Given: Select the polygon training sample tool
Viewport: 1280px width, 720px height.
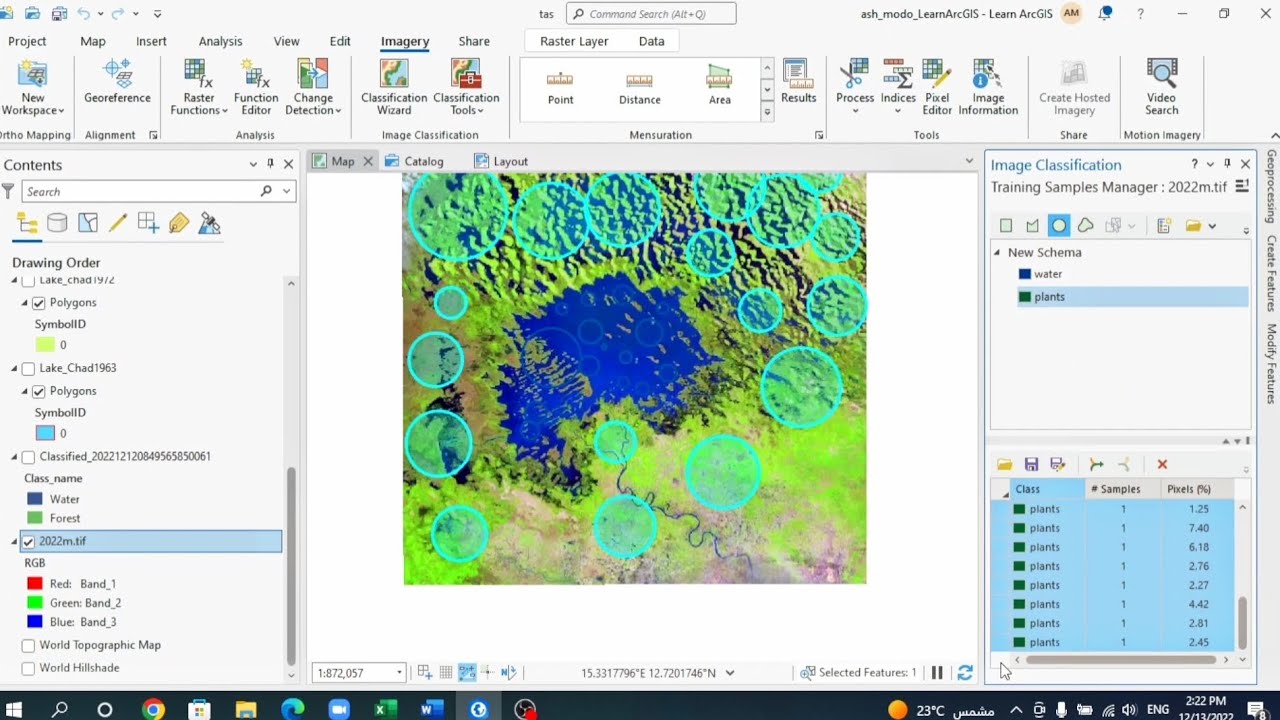Looking at the screenshot, I should click(1032, 226).
